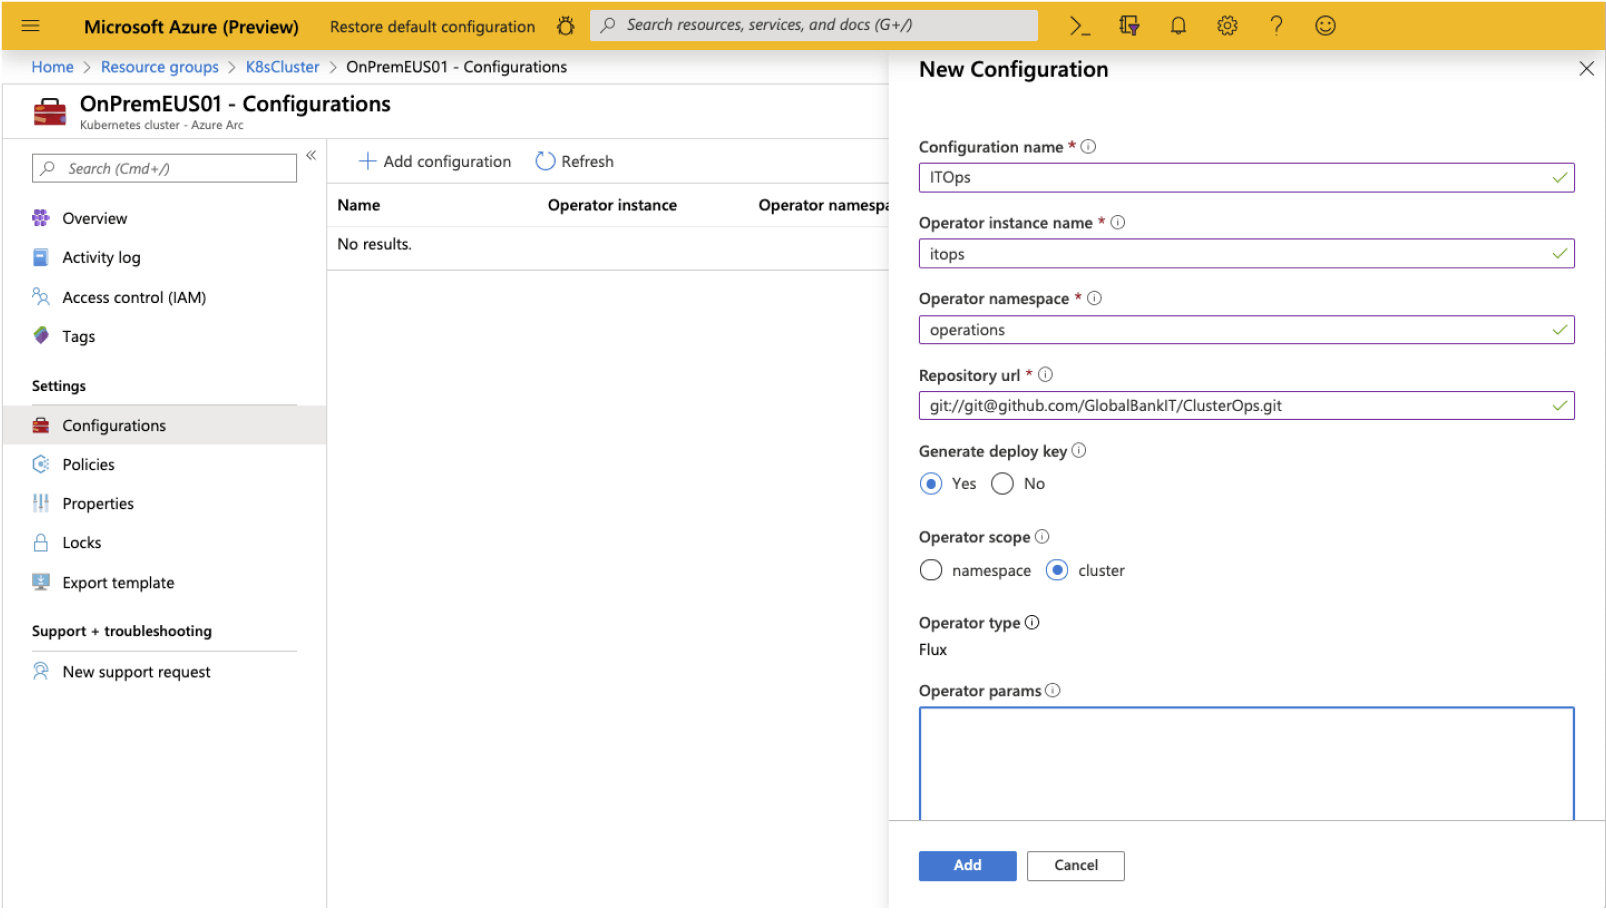The image size is (1606, 920).
Task: Open the portal Settings gear
Action: 1227,25
